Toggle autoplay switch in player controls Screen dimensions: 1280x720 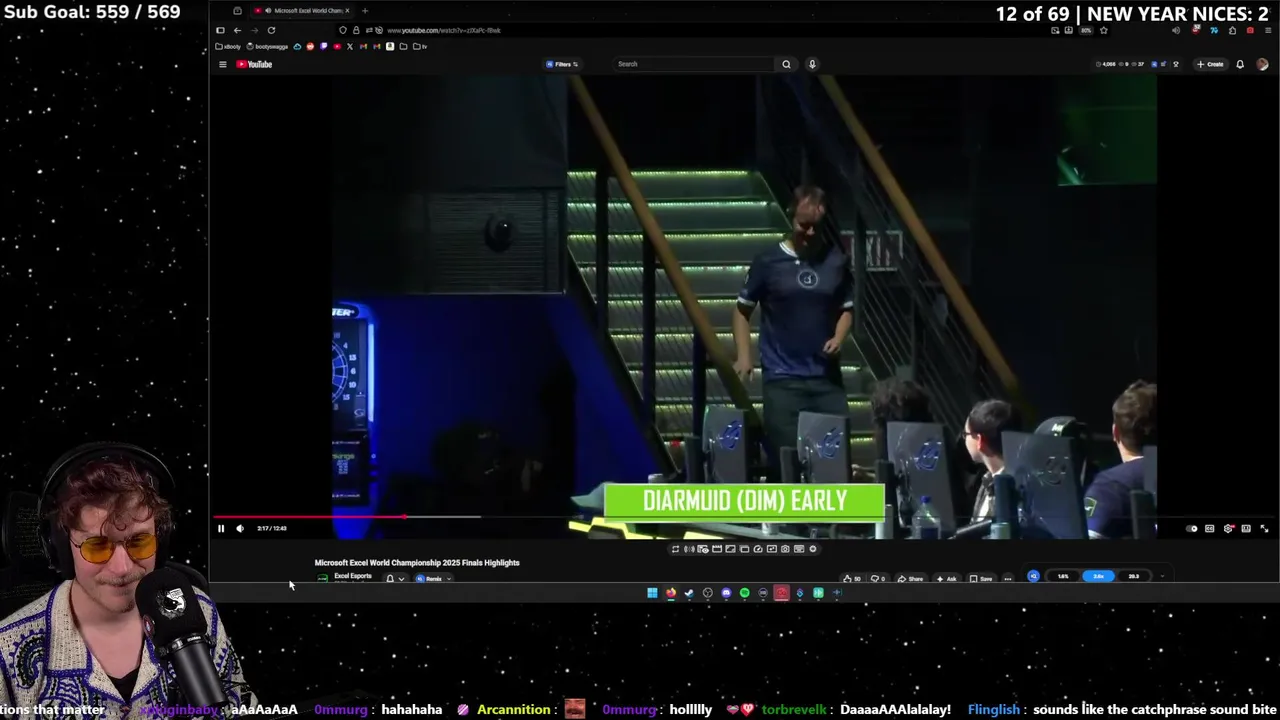pos(1192,528)
